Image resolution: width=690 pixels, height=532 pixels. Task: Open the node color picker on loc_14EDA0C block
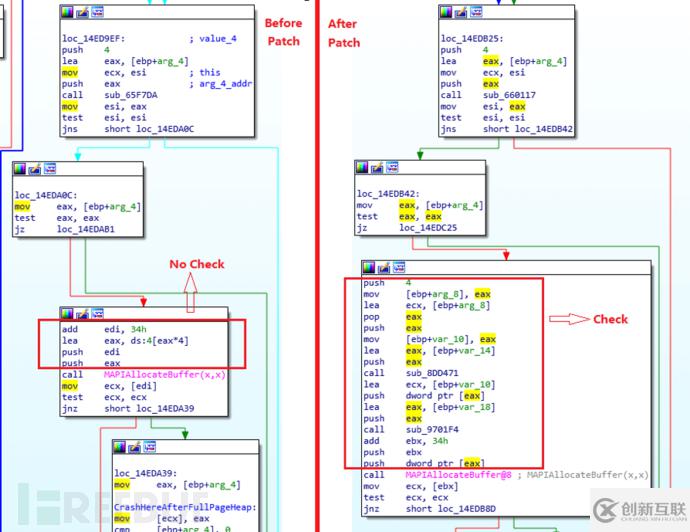coord(20,169)
